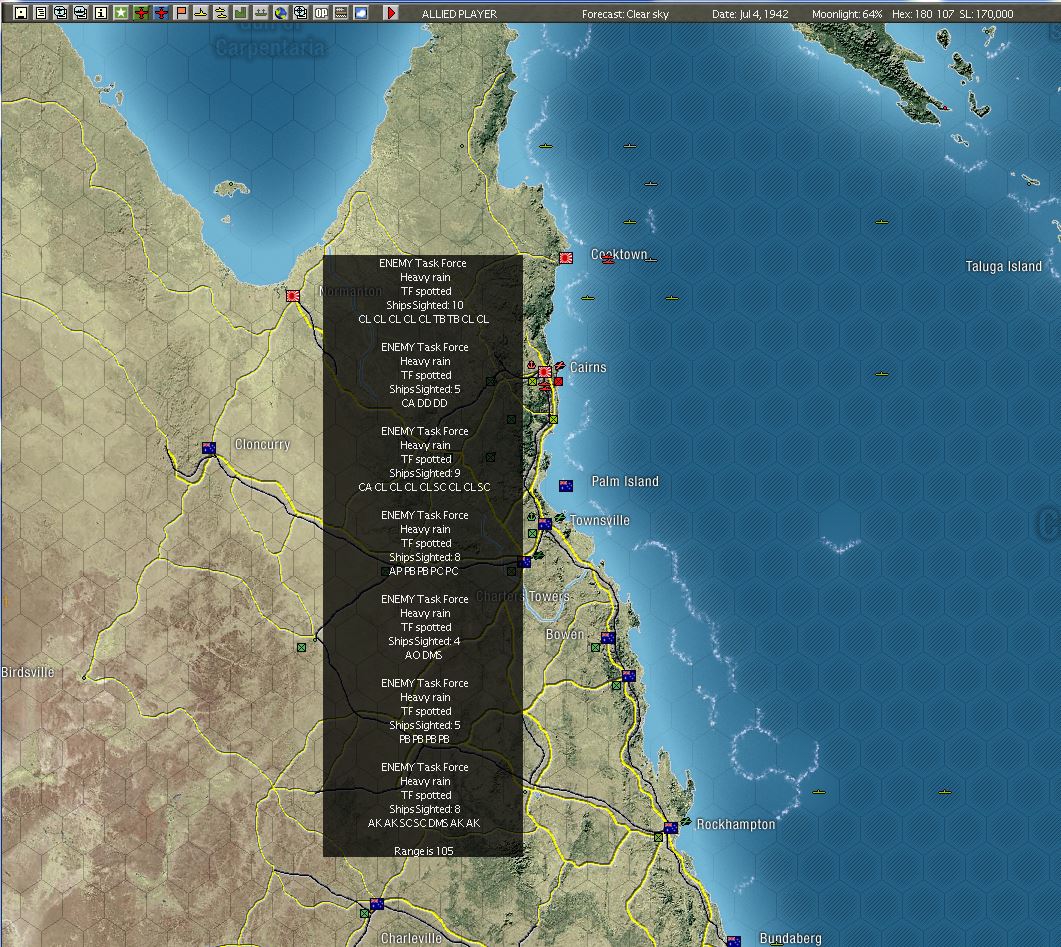Click the red play arrow end-turn button
The width and height of the screenshot is (1061, 947).
click(391, 13)
